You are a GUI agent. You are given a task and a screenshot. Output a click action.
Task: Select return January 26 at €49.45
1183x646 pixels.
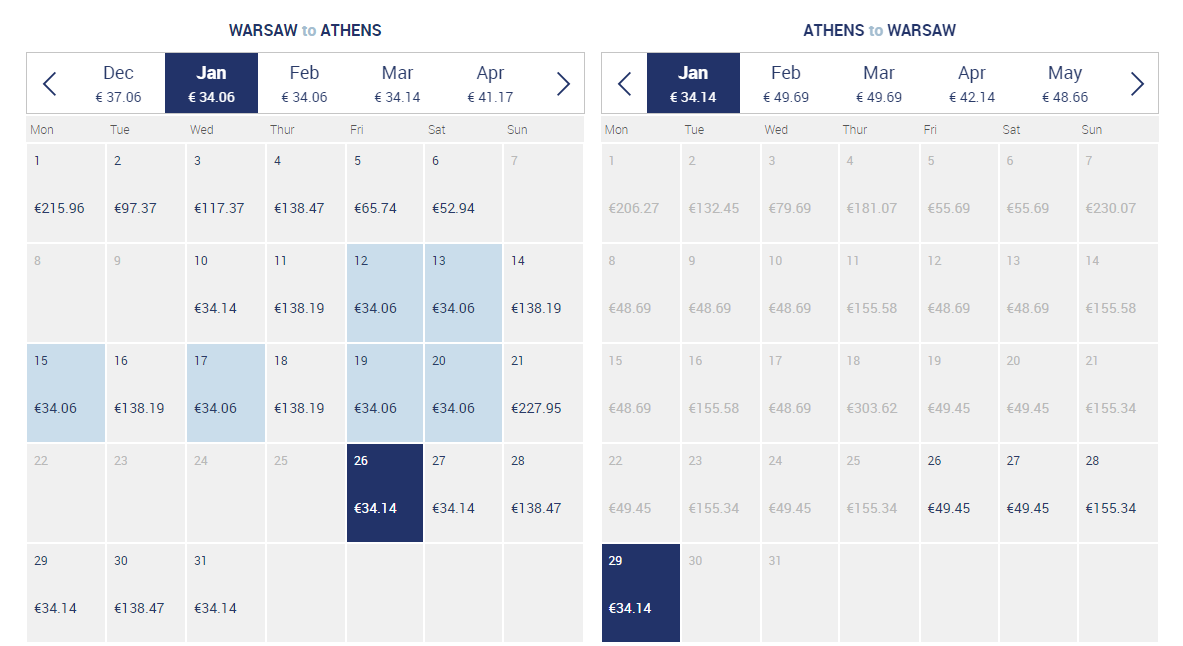(x=959, y=493)
